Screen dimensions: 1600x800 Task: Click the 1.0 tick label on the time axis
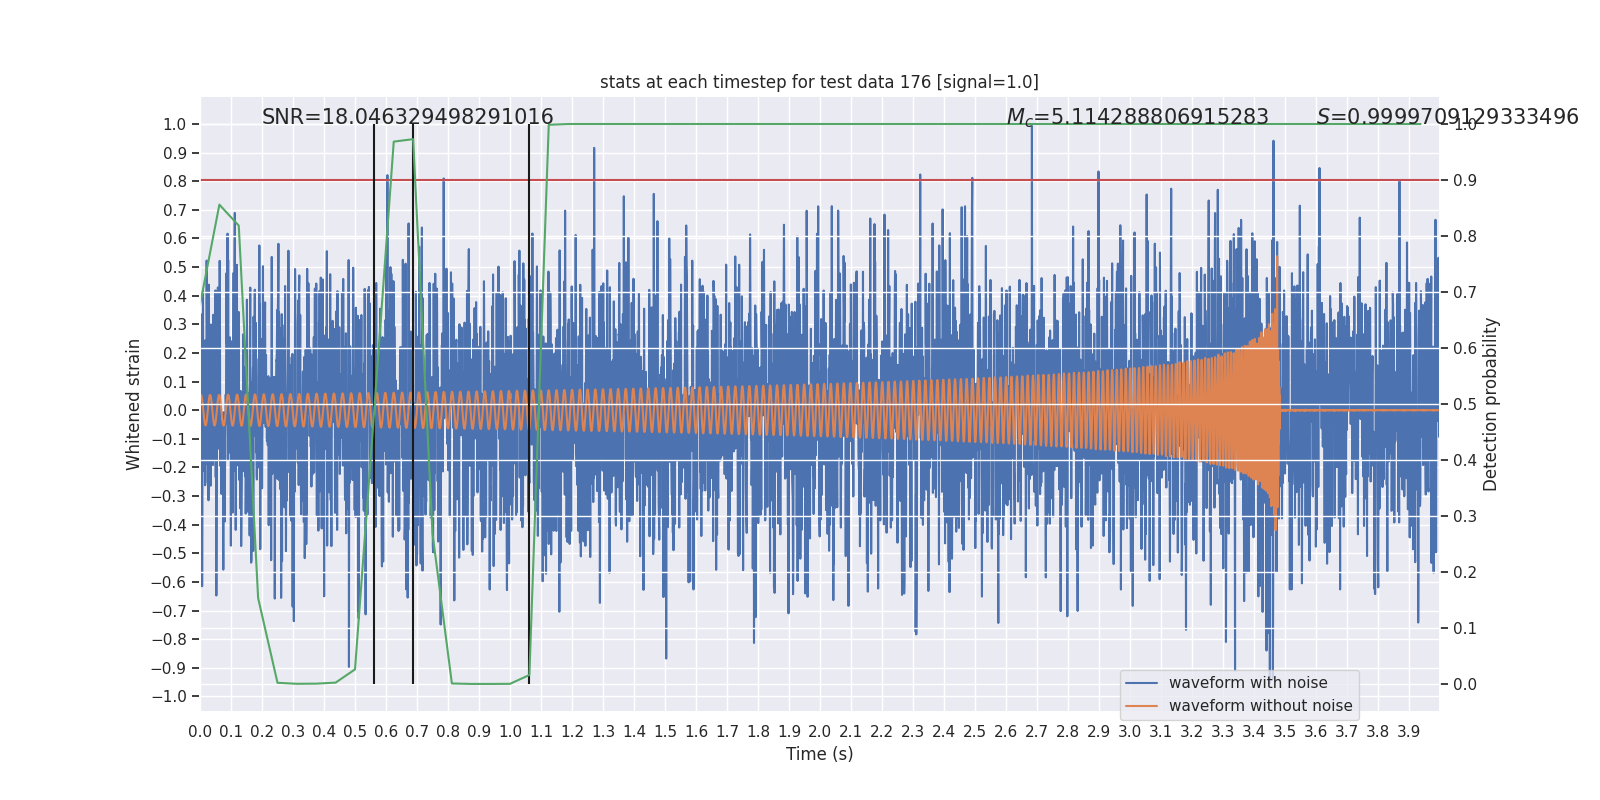pos(510,732)
